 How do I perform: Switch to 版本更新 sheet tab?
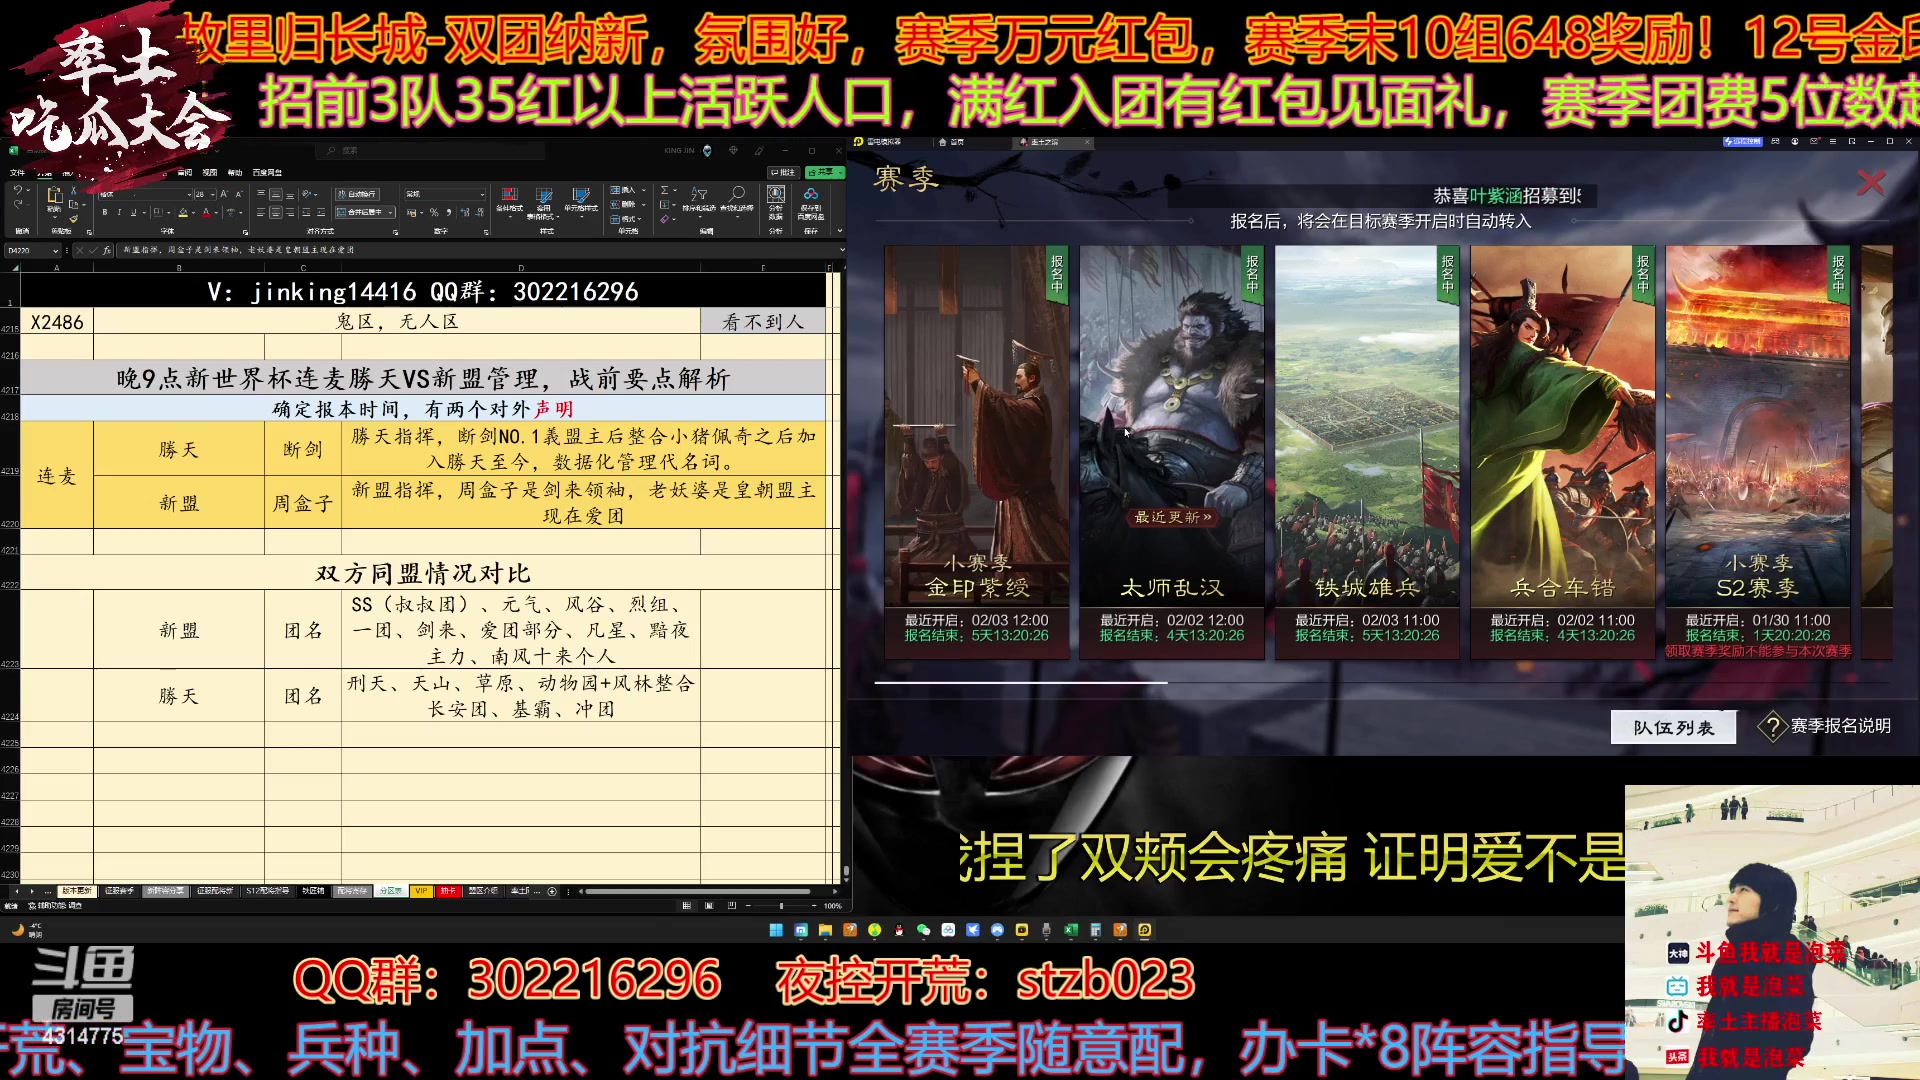coord(76,891)
